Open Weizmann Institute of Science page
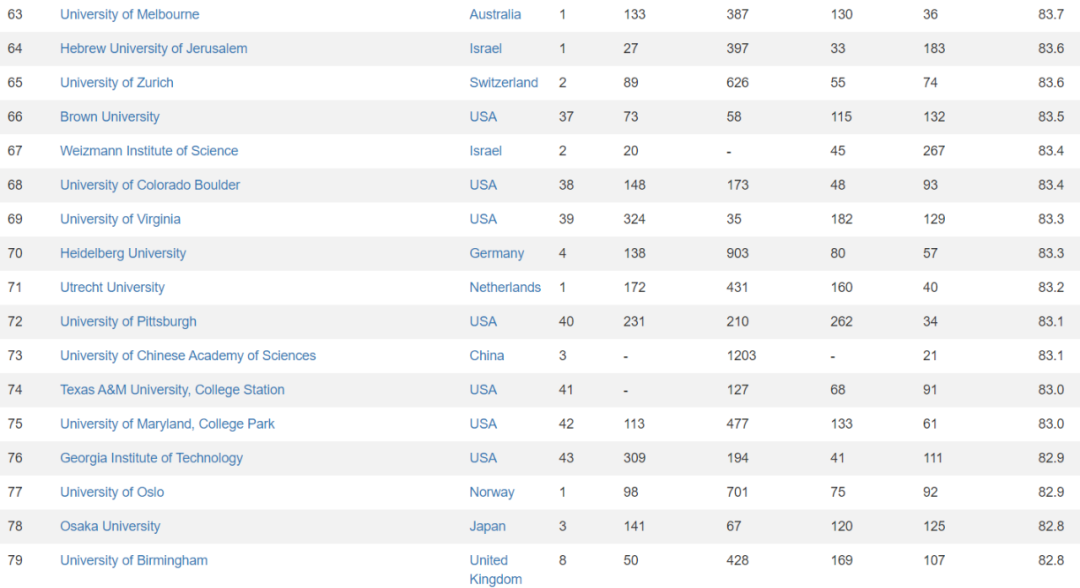 [149, 151]
